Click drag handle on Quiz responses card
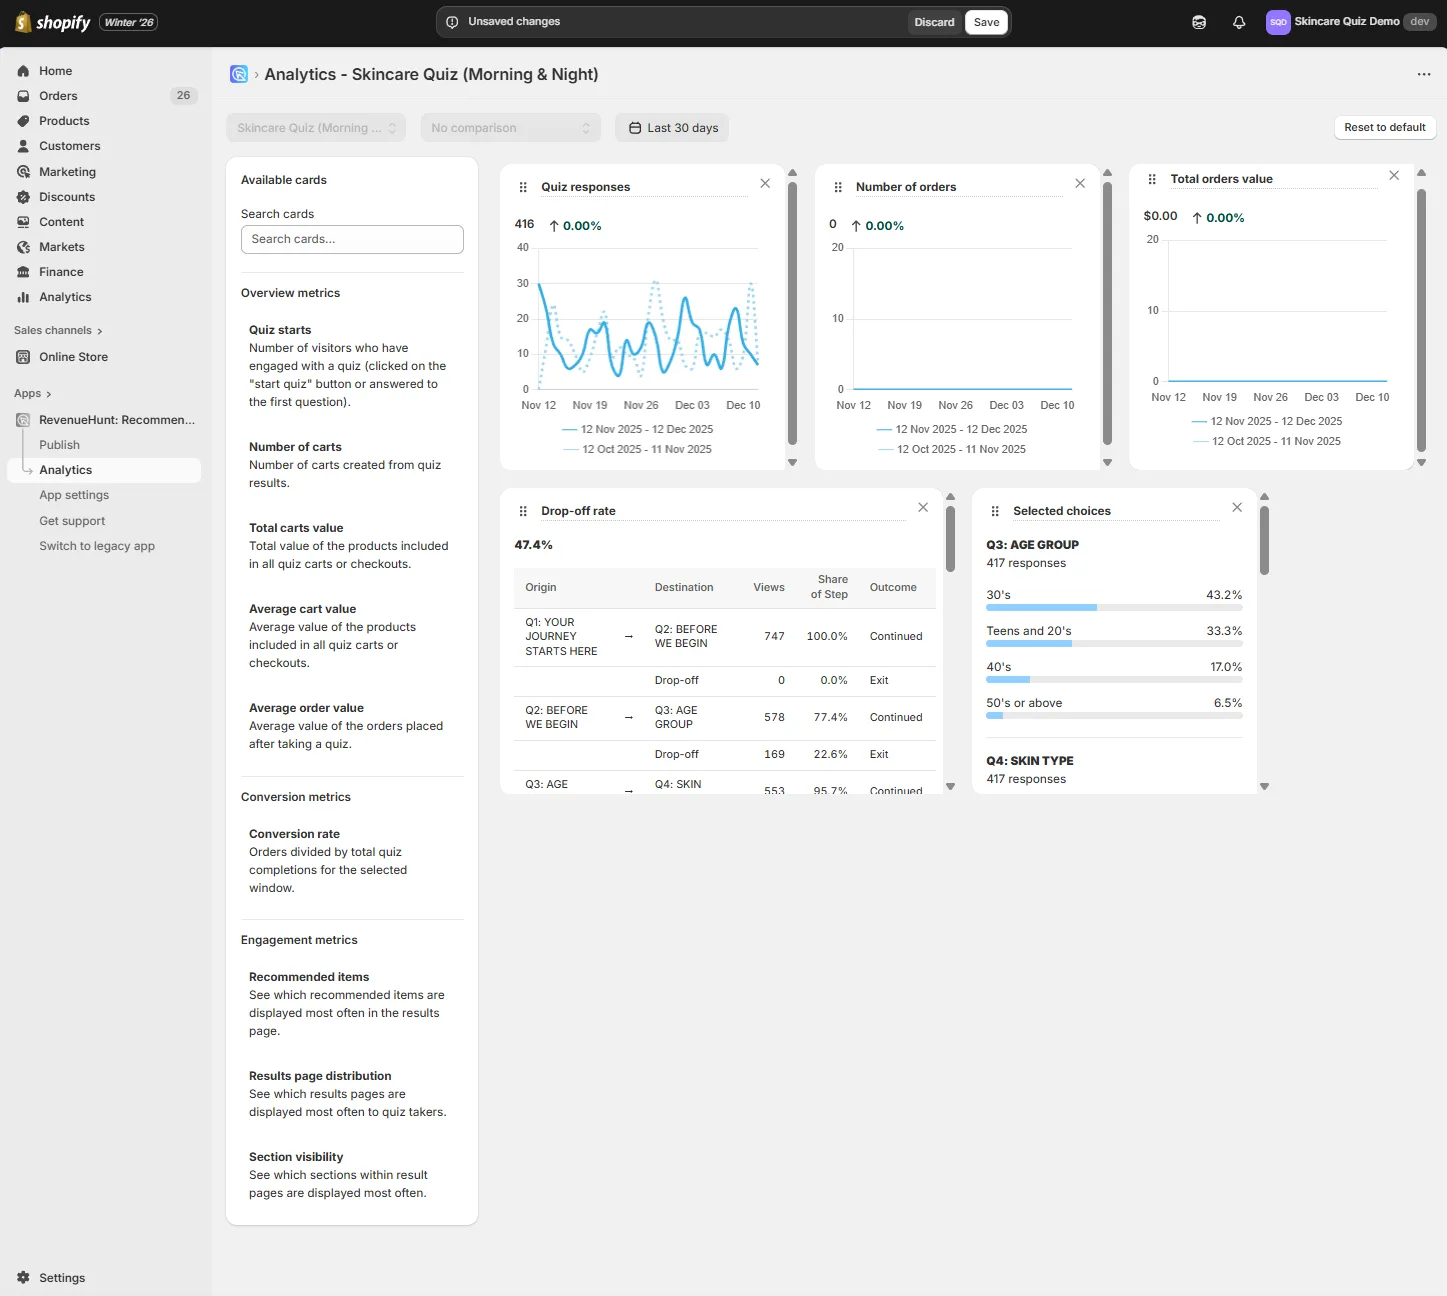 tap(523, 187)
